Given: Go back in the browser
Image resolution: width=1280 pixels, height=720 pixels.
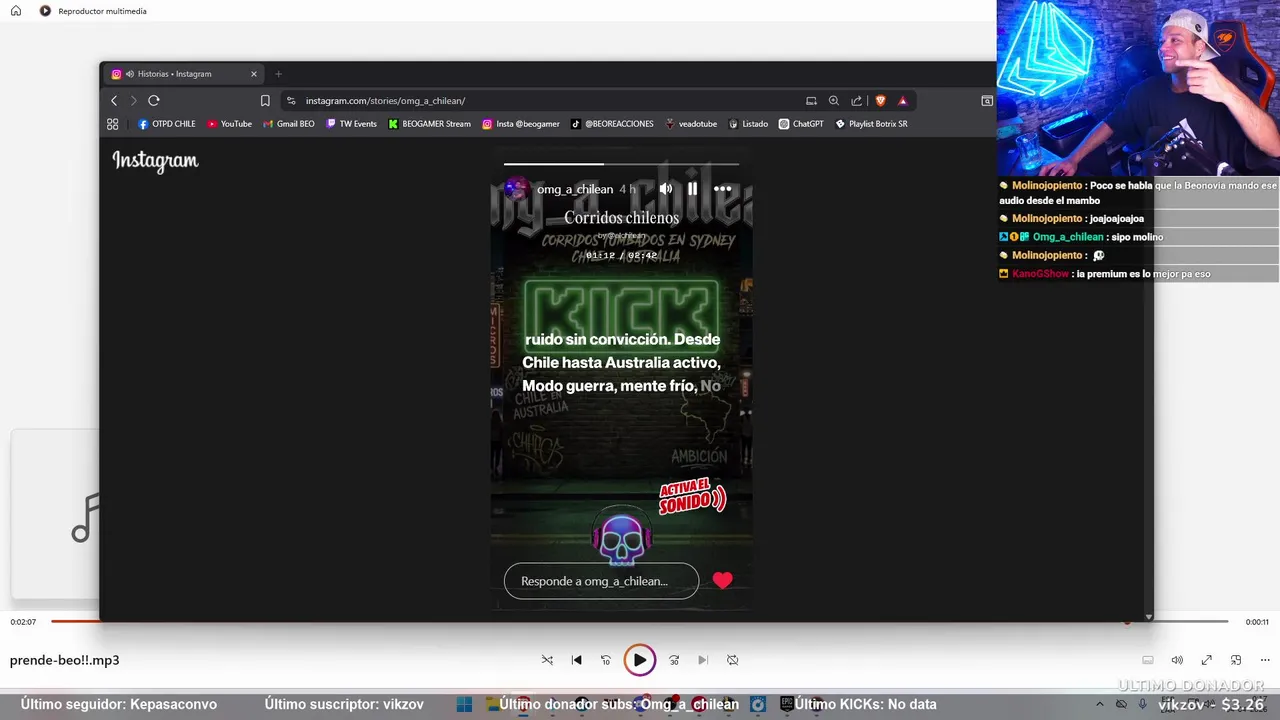Looking at the screenshot, I should click(114, 100).
